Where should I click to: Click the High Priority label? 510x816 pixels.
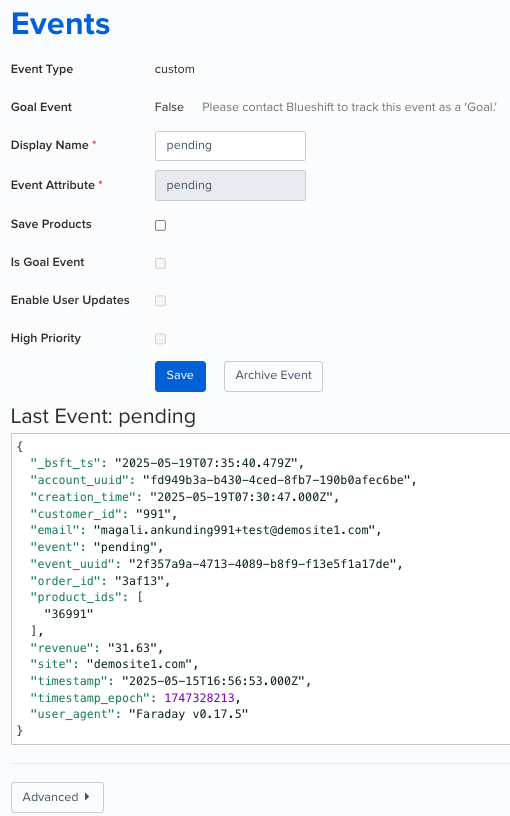click(x=46, y=338)
